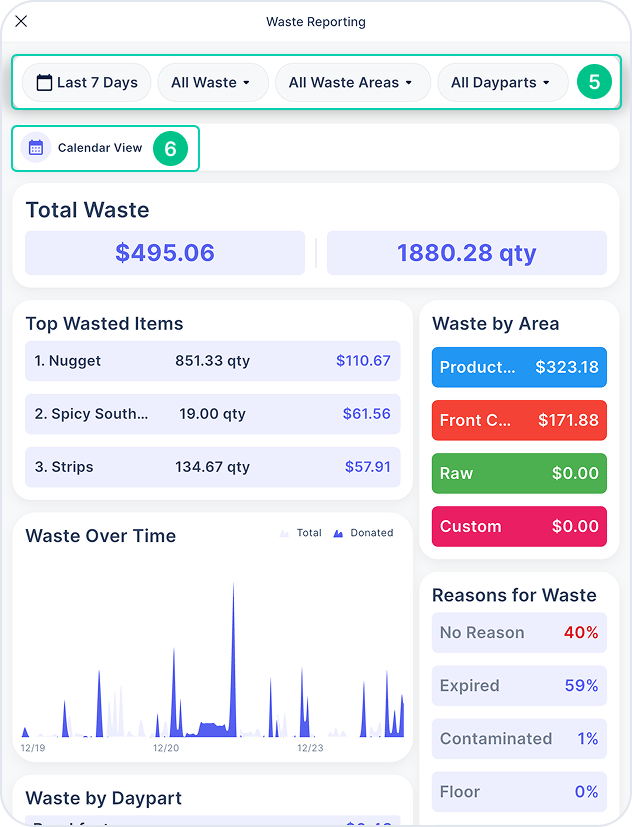
Task: Open the All Waste dropdown
Action: 213,82
